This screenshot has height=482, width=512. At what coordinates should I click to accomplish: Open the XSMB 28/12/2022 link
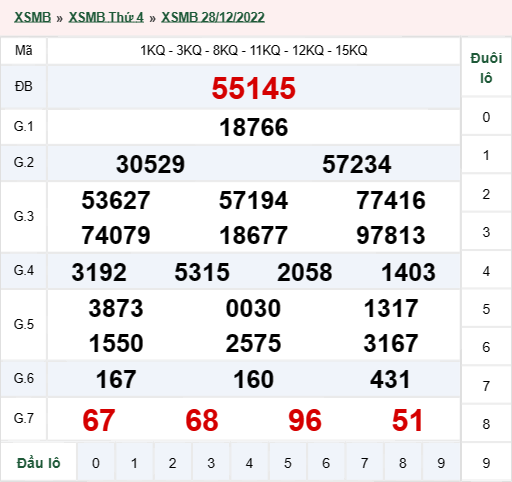tap(213, 17)
